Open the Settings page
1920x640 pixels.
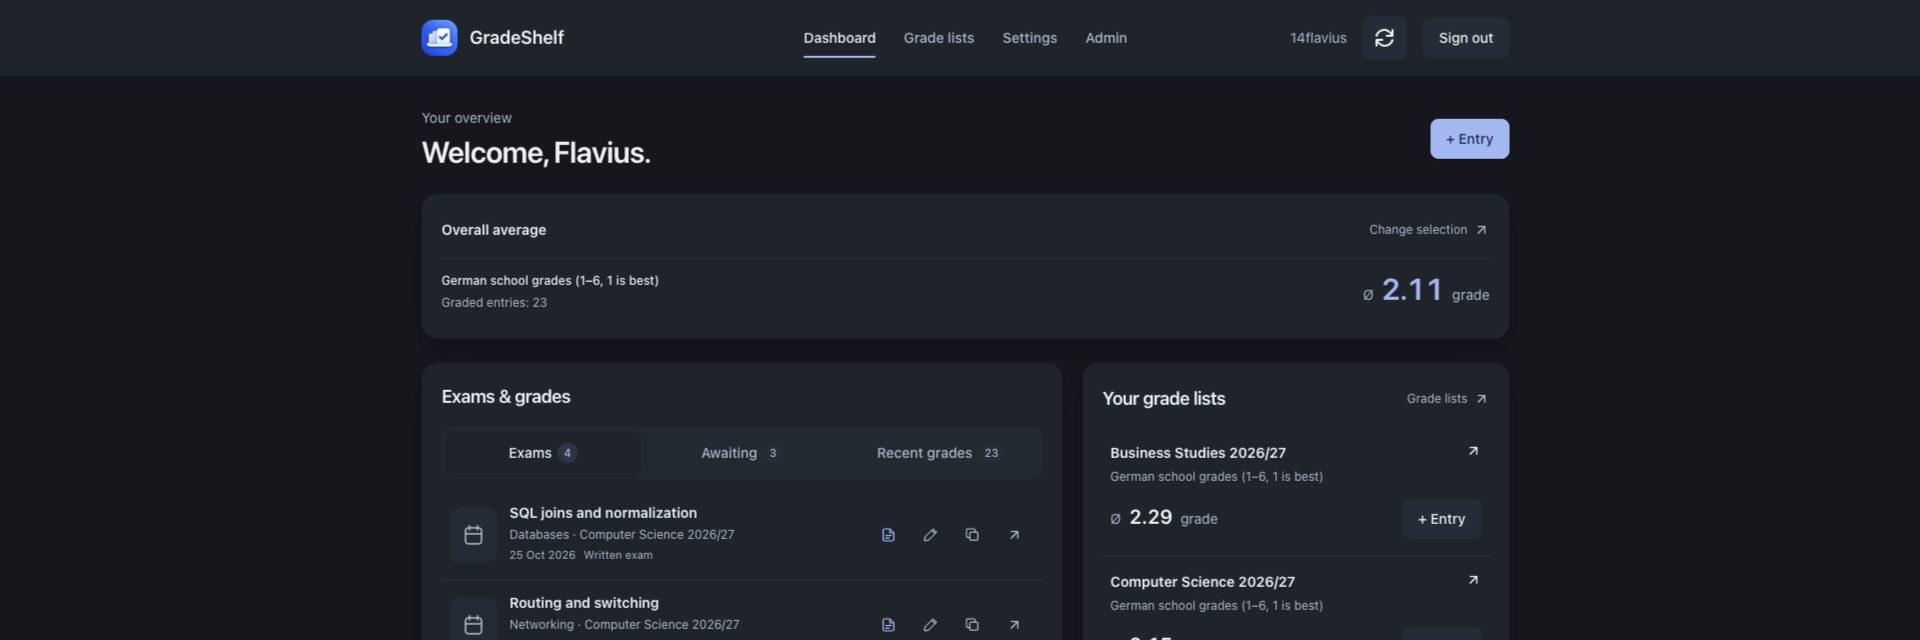1029,38
